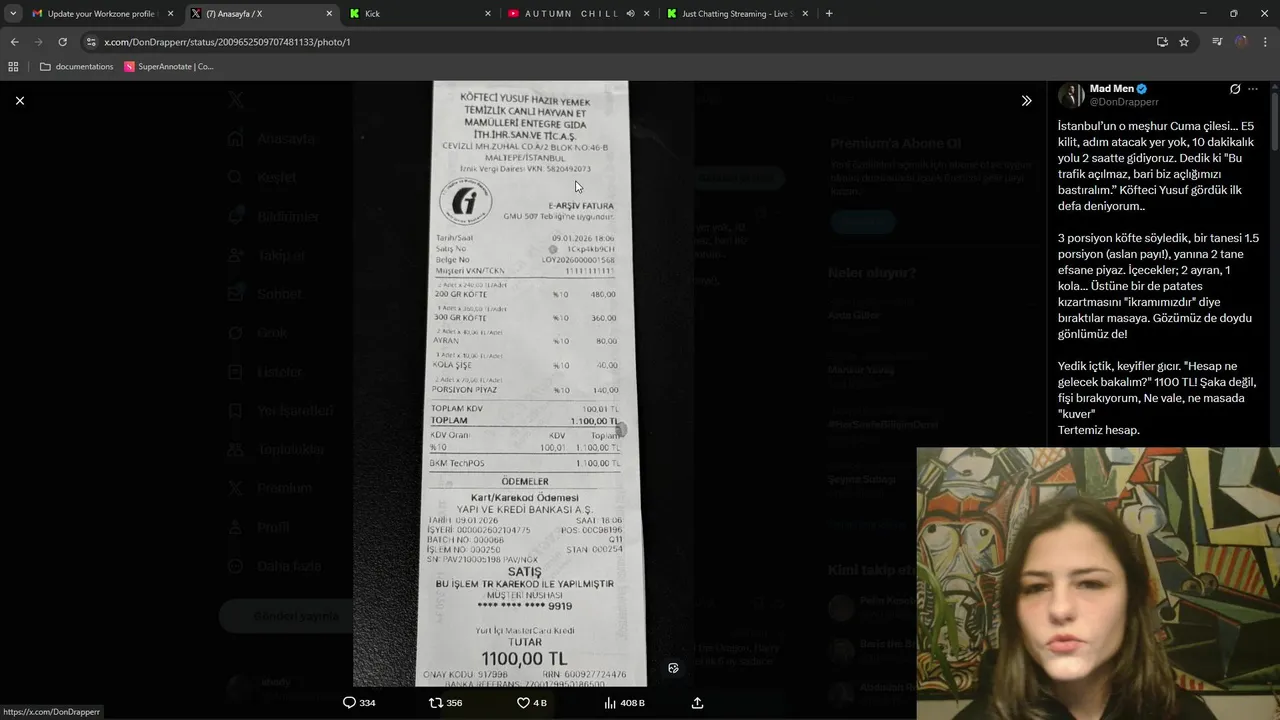The height and width of the screenshot is (720, 1280).
Task: Go back to the previous page
Action: [x=14, y=42]
